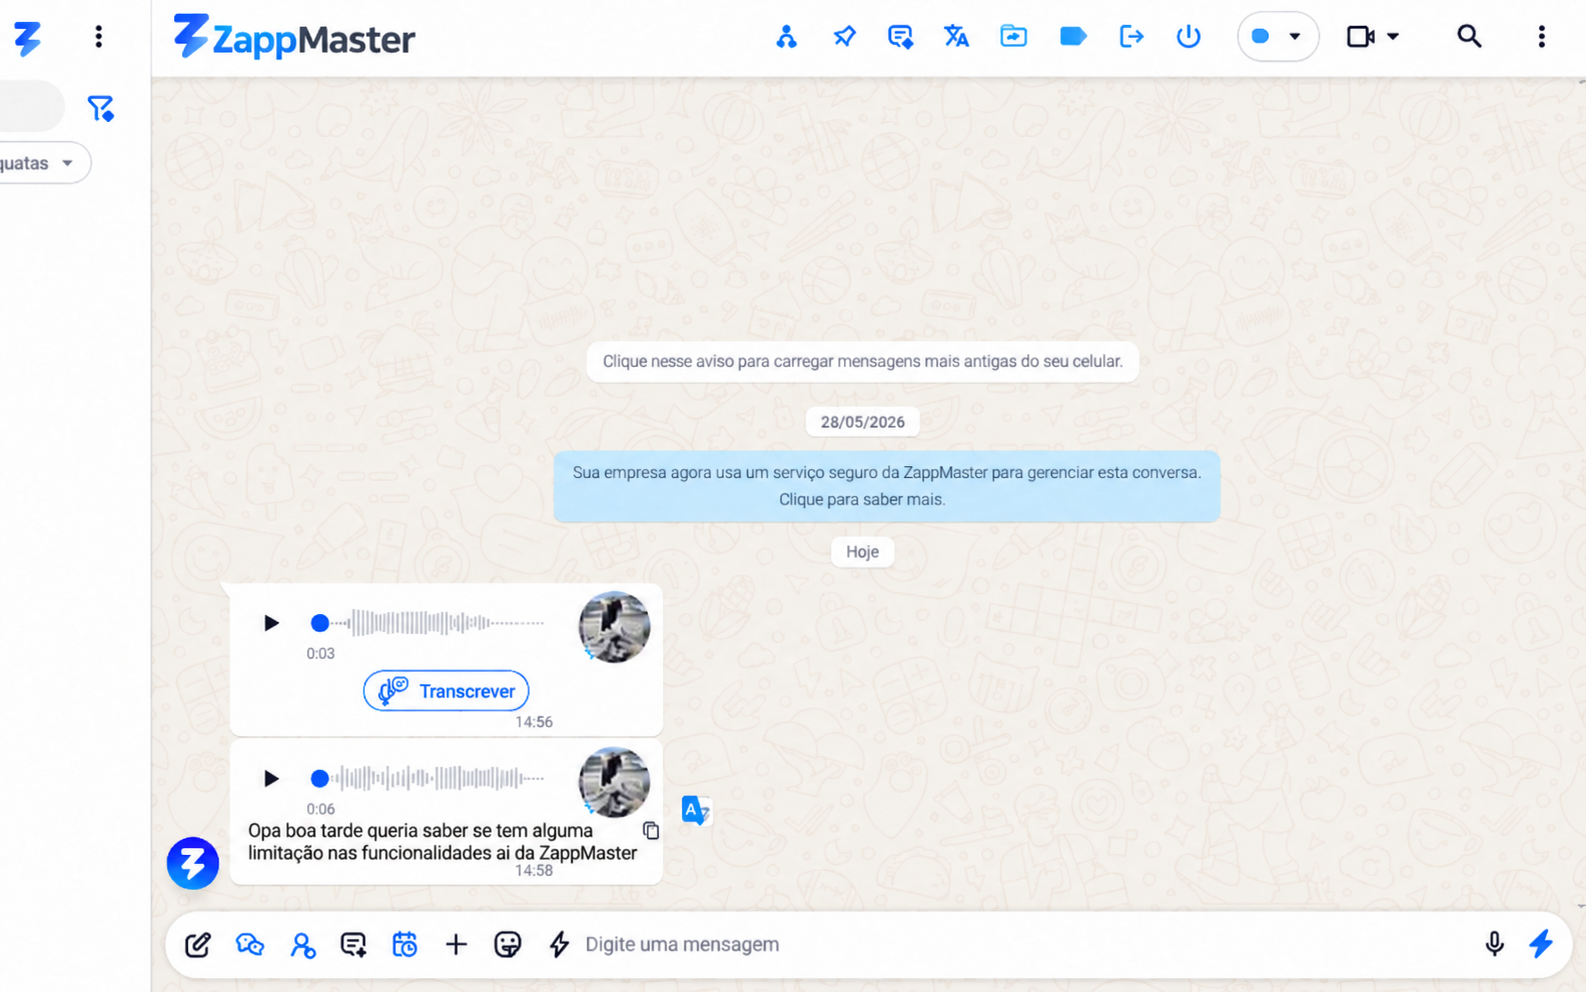
Task: Seek within the 0:03 audio waveform slider
Action: pyautogui.click(x=428, y=623)
